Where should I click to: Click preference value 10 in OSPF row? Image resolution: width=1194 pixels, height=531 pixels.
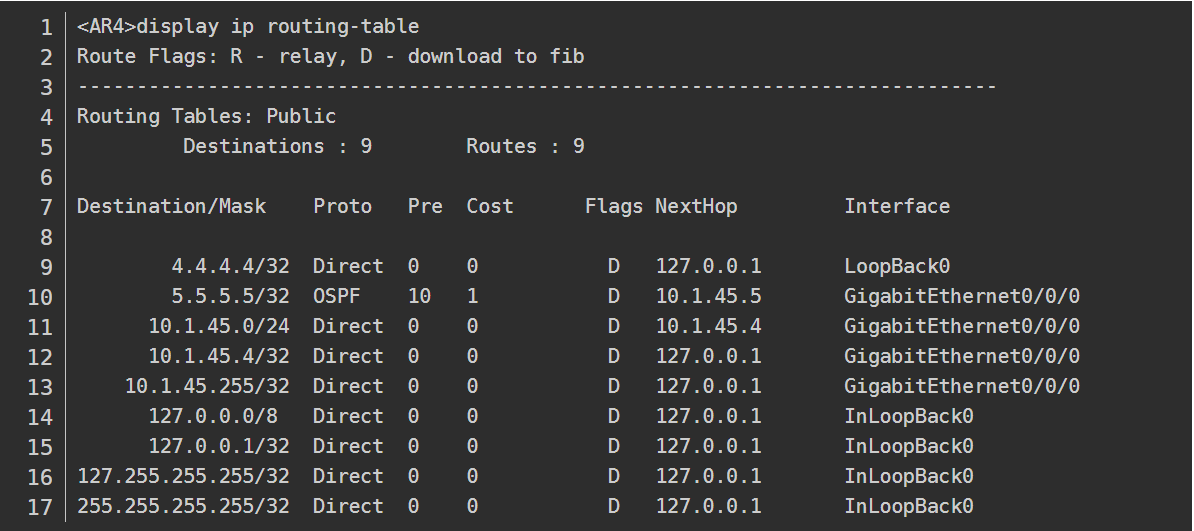pos(420,296)
